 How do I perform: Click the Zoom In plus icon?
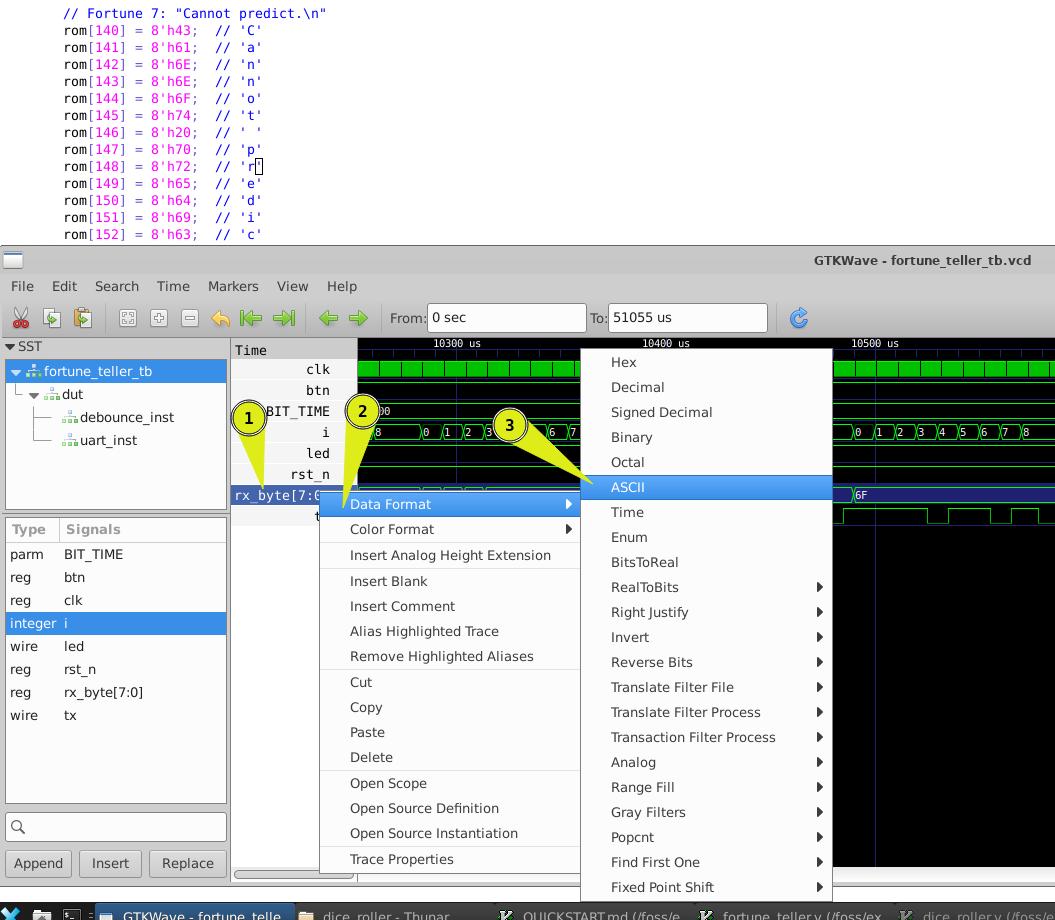coord(159,318)
